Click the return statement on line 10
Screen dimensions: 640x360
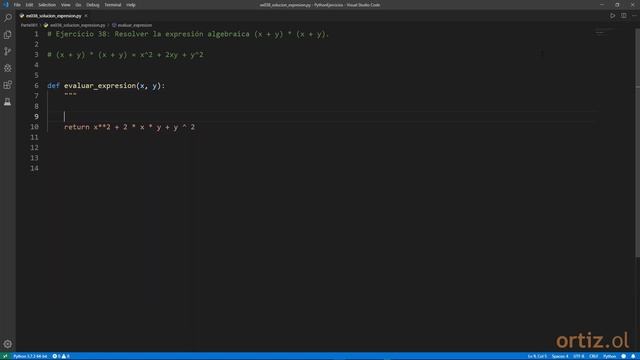pos(129,127)
